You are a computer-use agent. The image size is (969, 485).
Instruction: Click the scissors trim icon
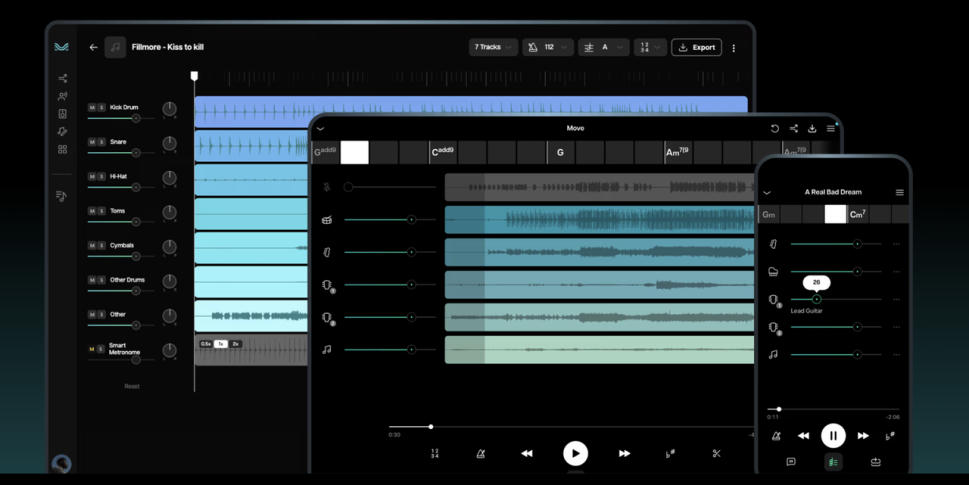tap(716, 454)
